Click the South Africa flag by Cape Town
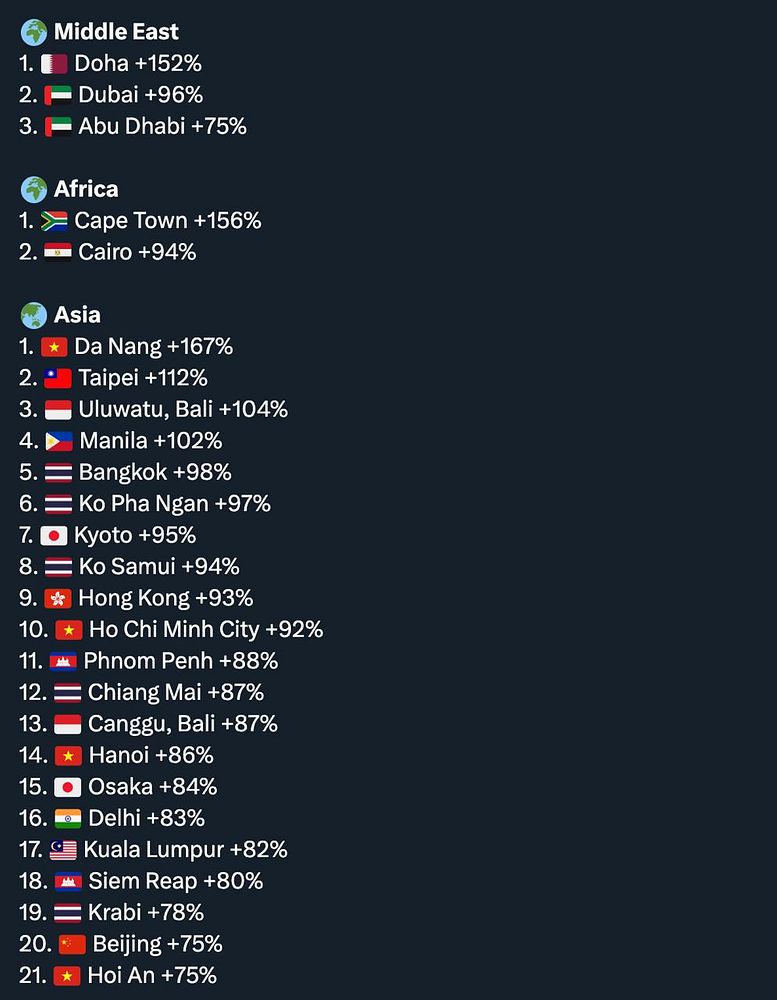 [x=54, y=221]
